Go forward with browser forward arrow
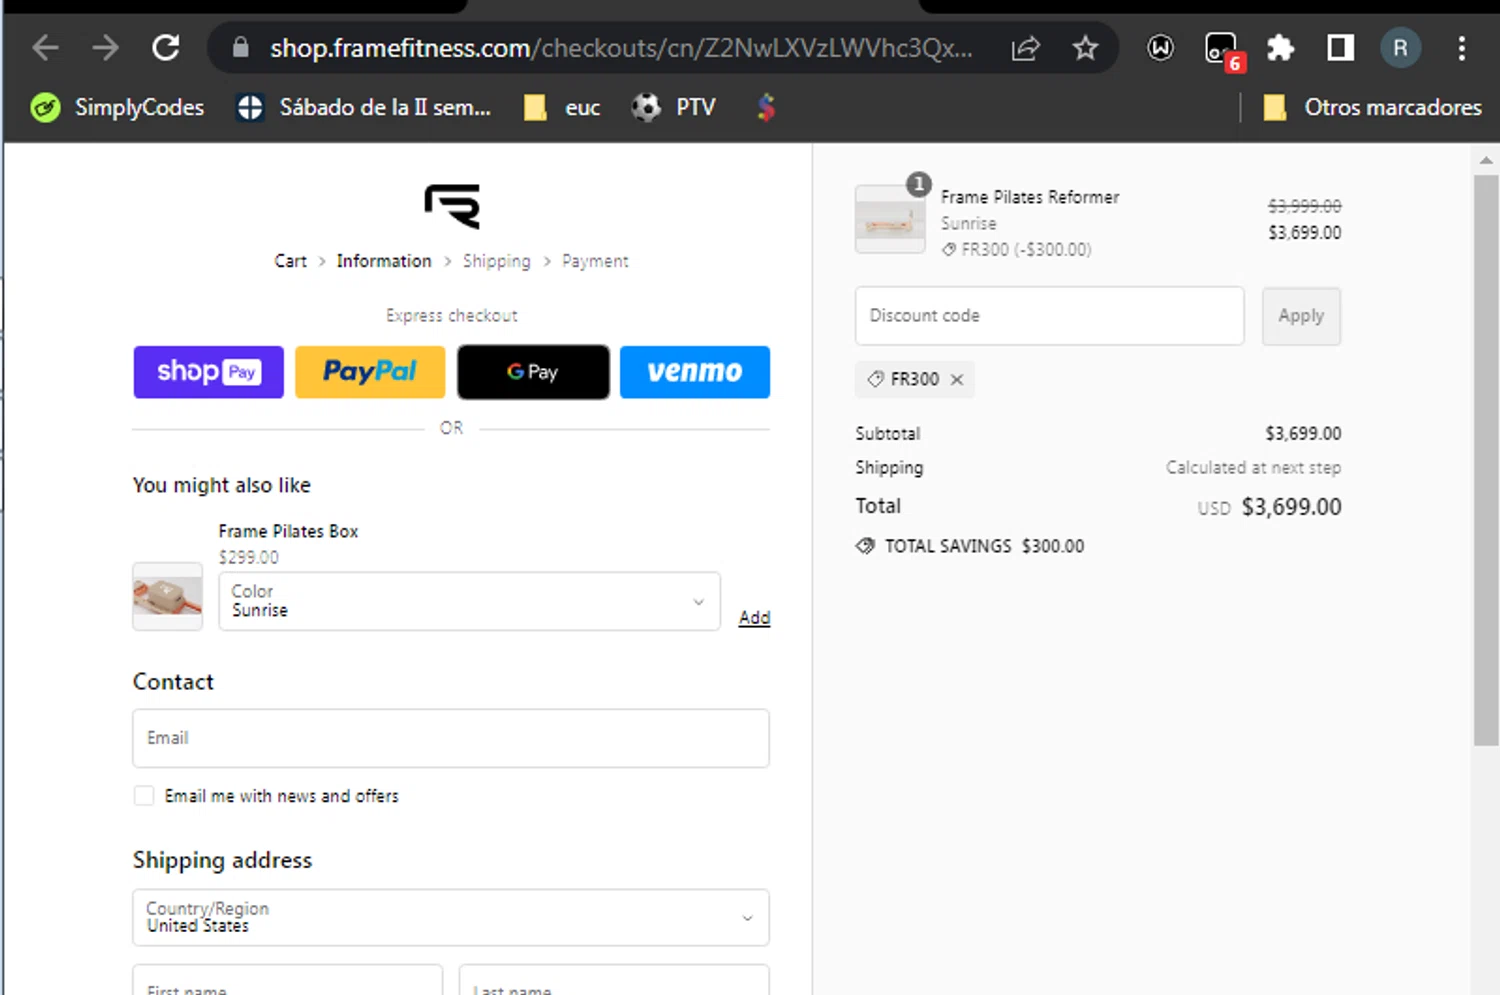 point(105,47)
